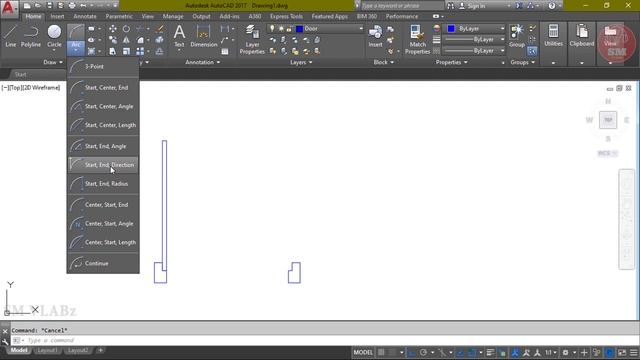The image size is (640, 360).
Task: Expand the Annotation panel
Action: pyautogui.click(x=202, y=62)
